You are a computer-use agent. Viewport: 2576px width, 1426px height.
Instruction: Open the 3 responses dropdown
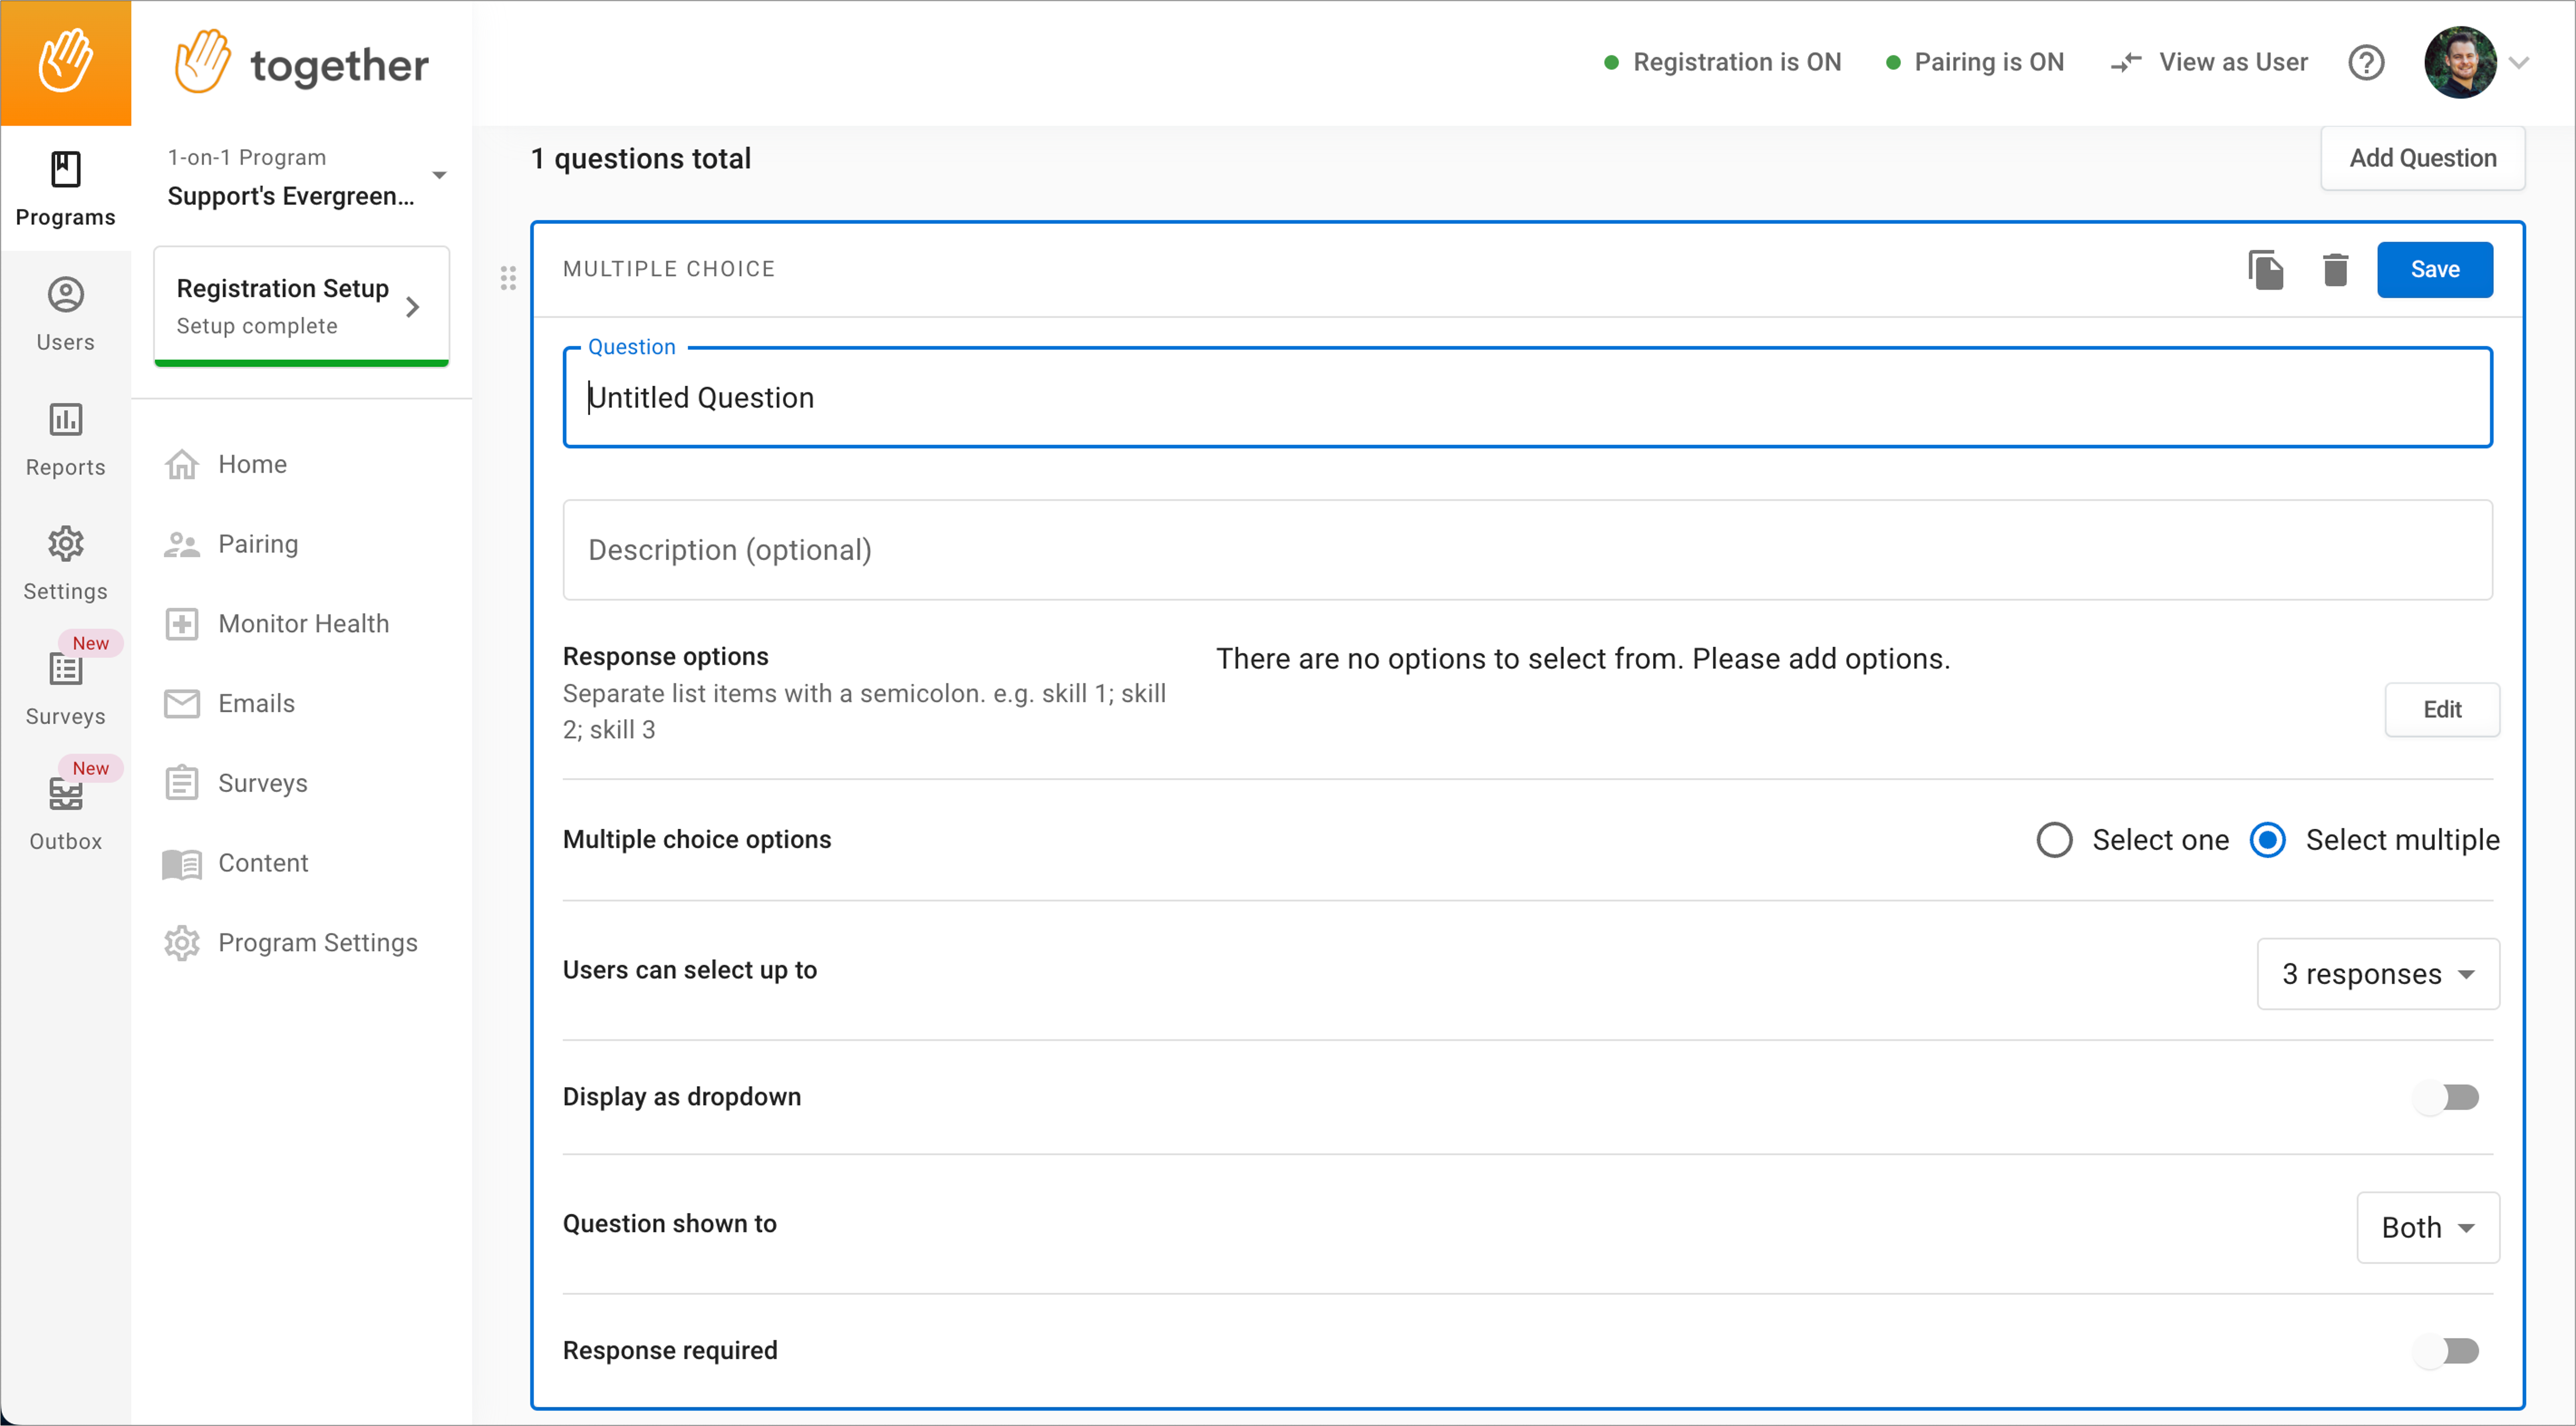2378,974
